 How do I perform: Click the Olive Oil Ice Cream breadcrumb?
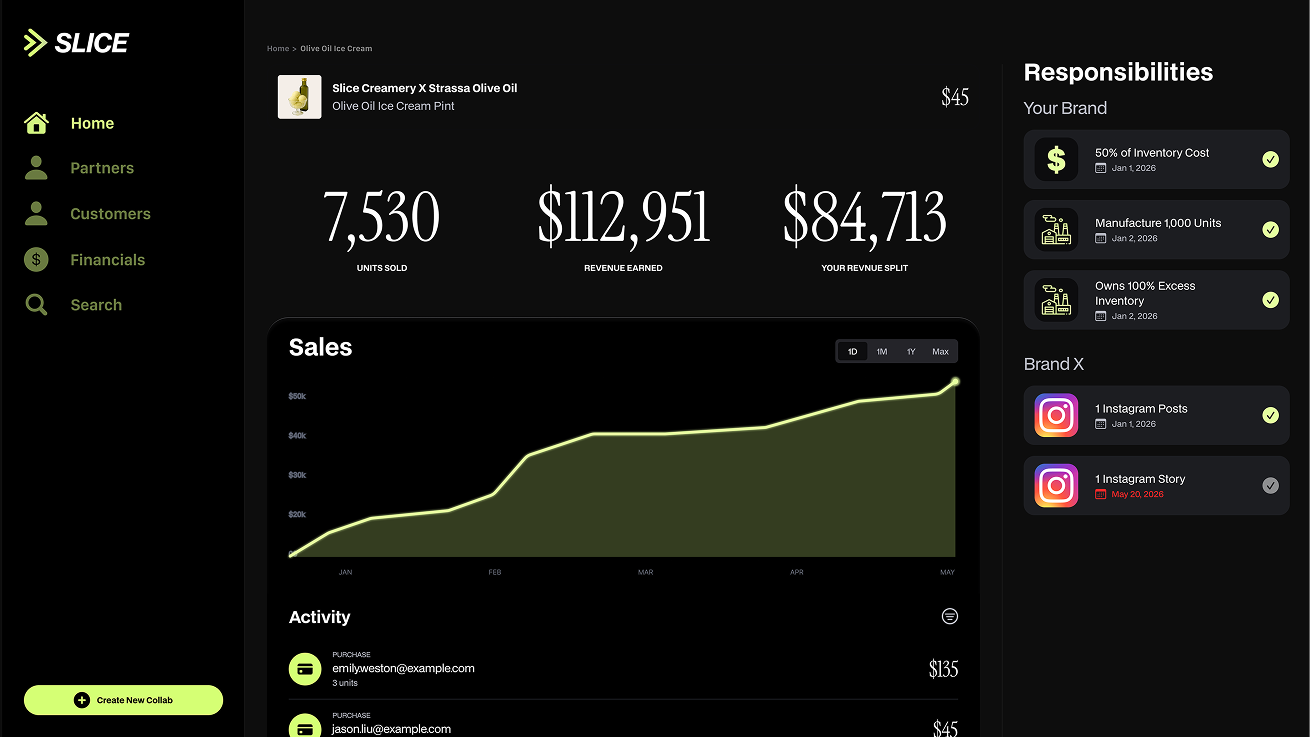coord(336,48)
